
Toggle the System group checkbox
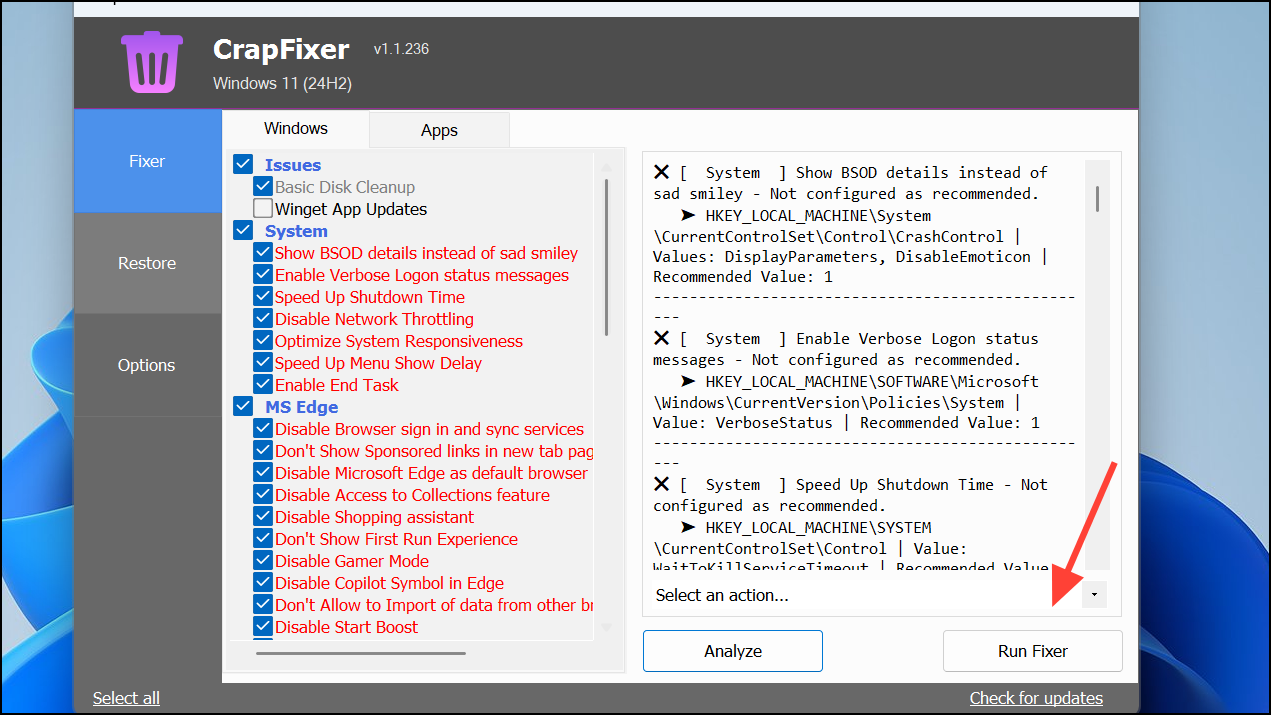(243, 231)
